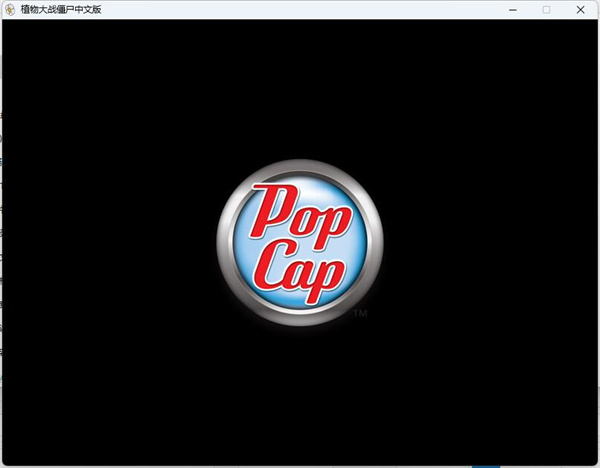This screenshot has width=600, height=468.
Task: Click the silver ring's top edge
Action: point(299,164)
